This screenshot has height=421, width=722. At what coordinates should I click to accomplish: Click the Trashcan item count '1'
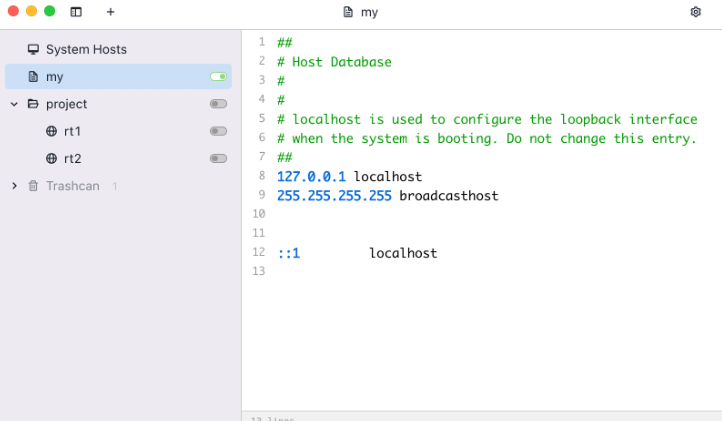(x=114, y=186)
